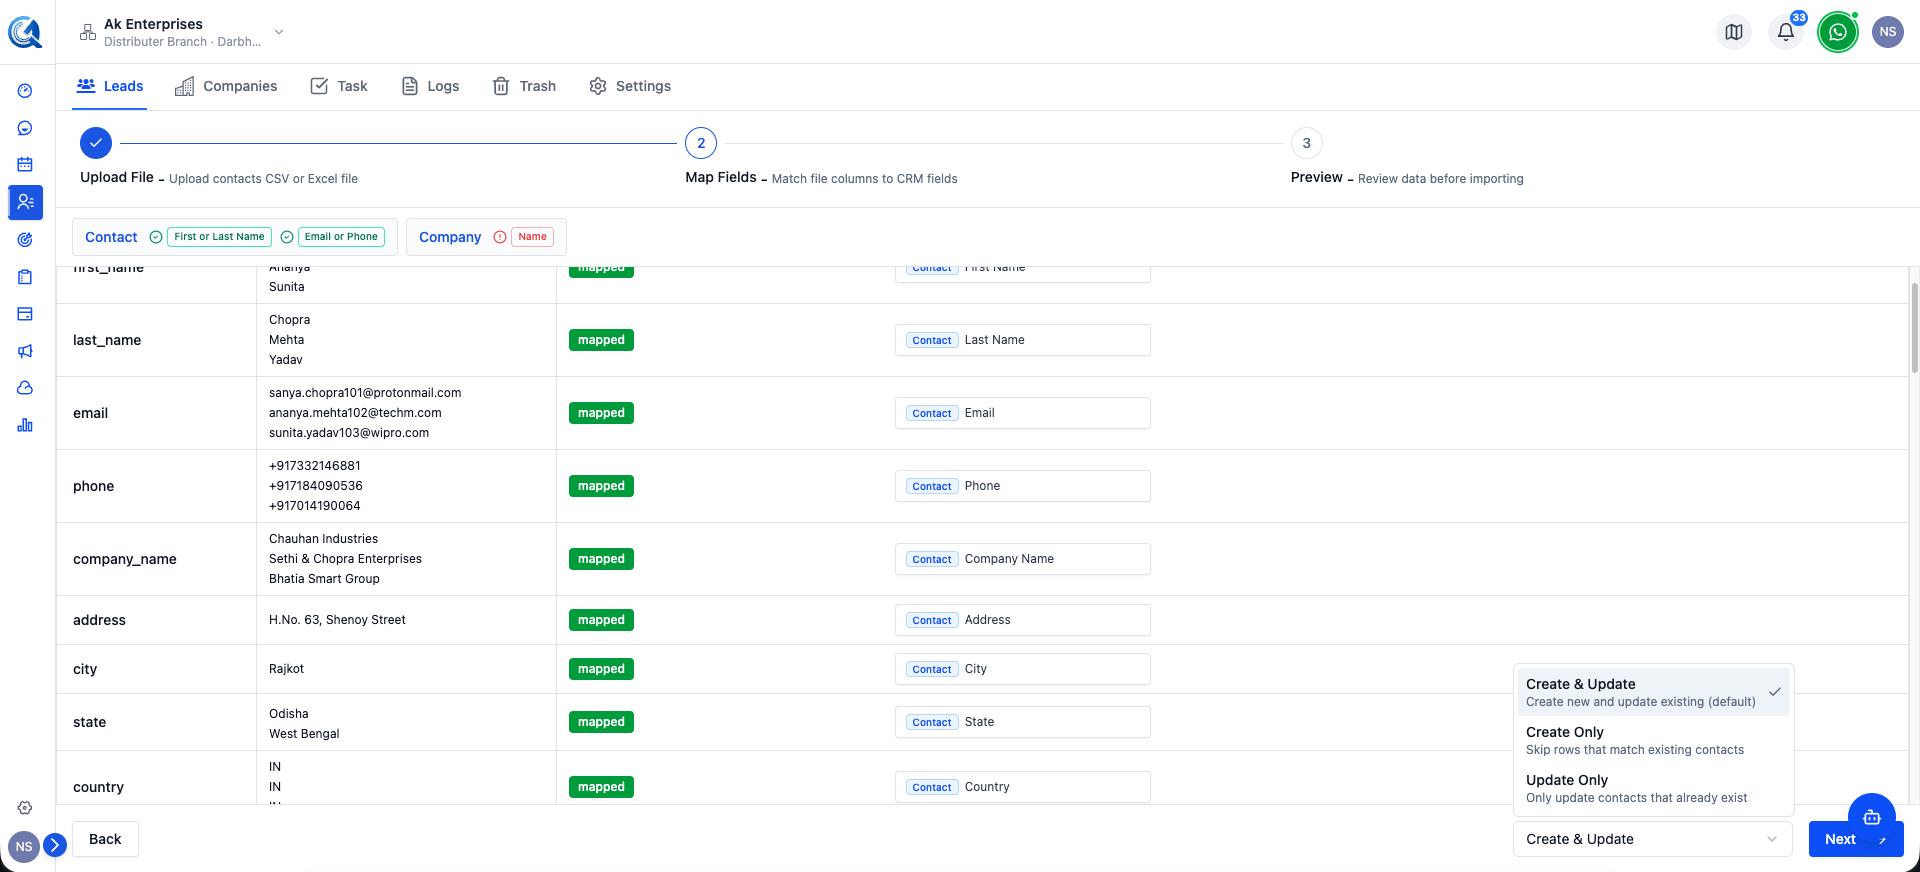Switch to the Task tab

pos(339,86)
